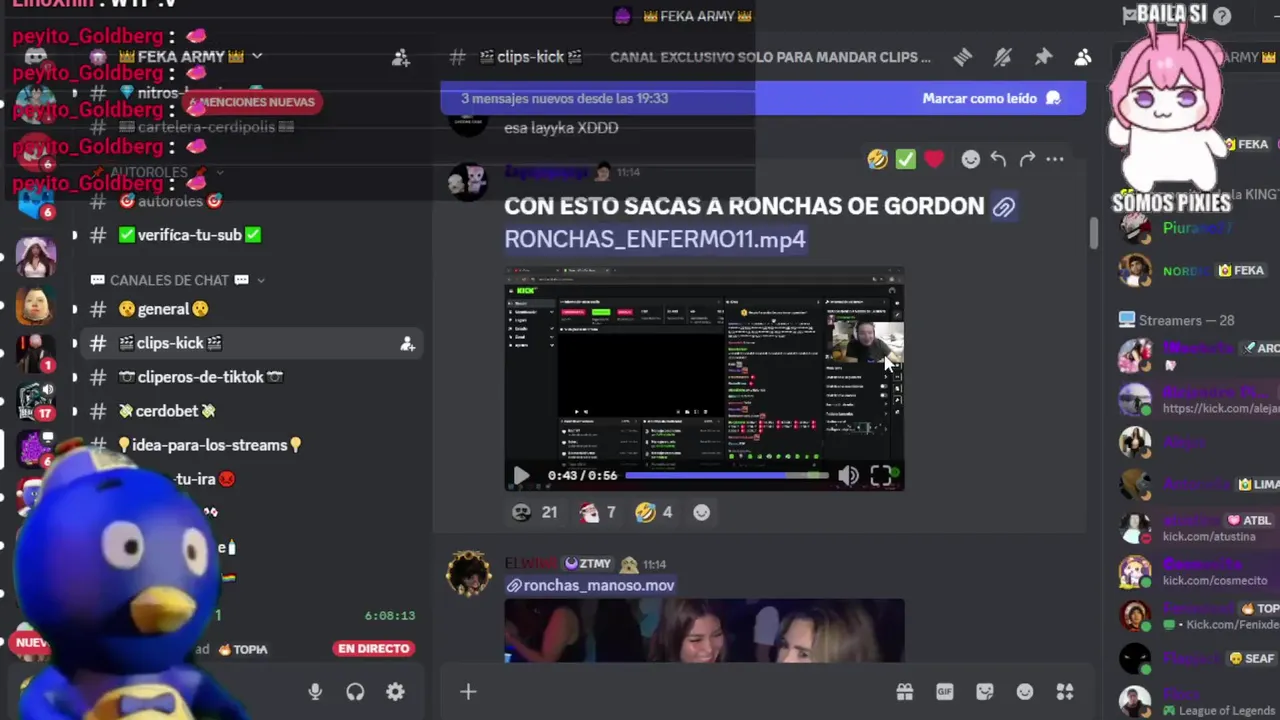This screenshot has height=720, width=1280.
Task: Open the ronchas_manoso video thumbnail
Action: 704,630
